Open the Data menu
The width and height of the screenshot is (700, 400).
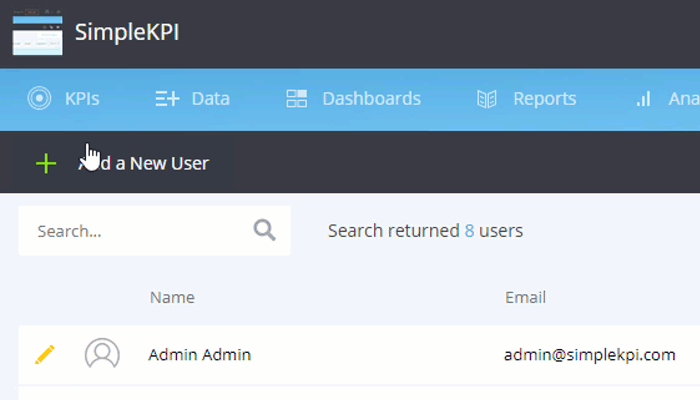click(210, 99)
